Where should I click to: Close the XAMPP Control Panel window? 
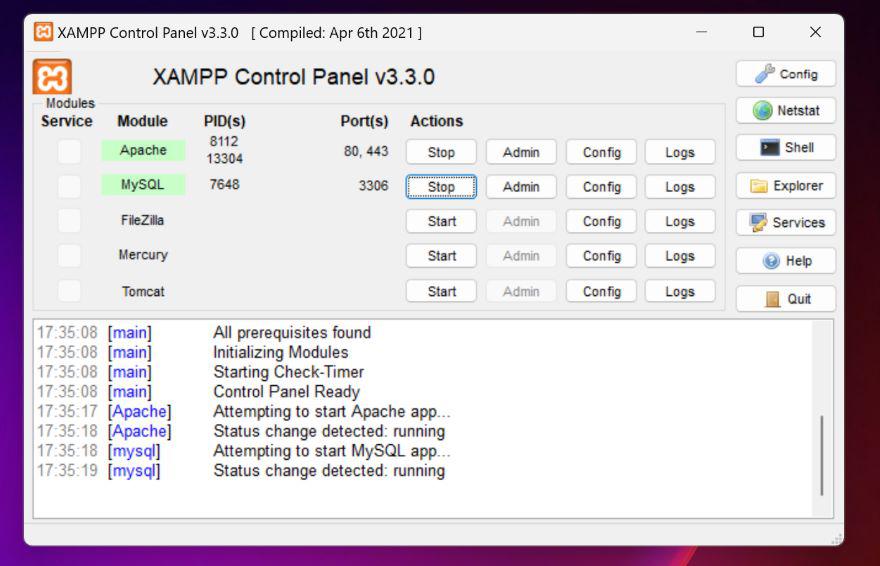click(x=815, y=32)
